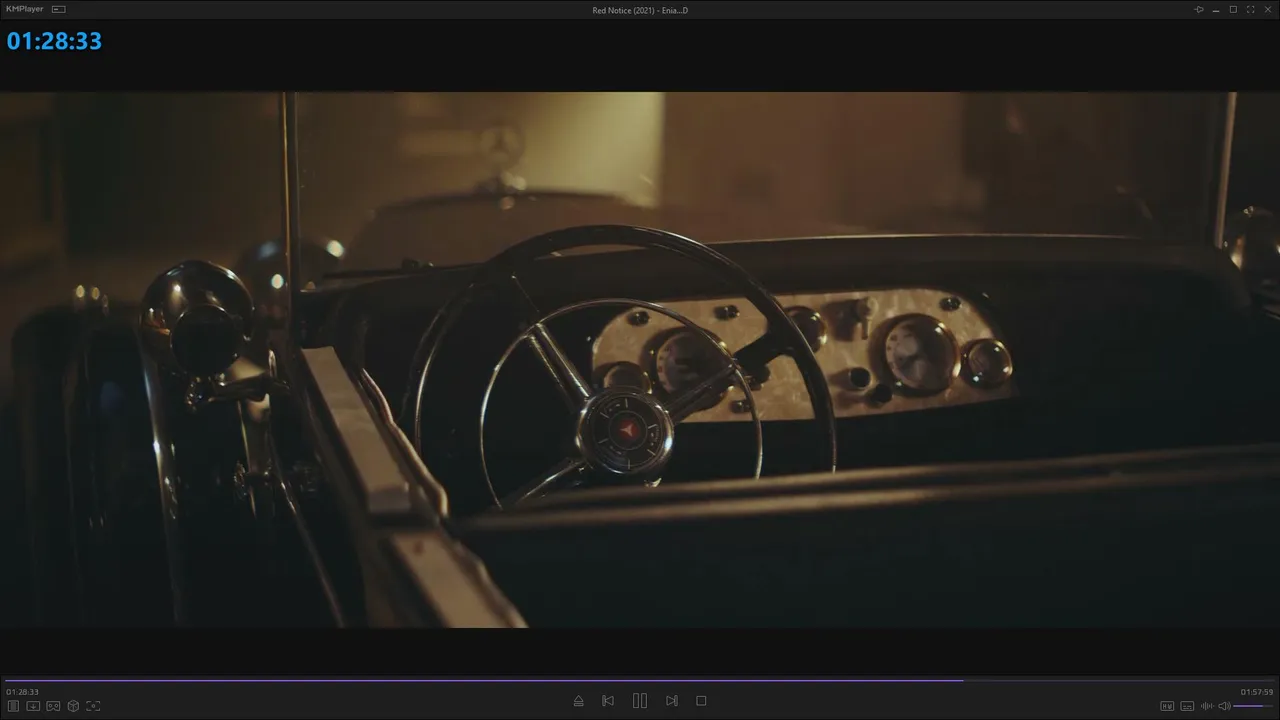This screenshot has width=1280, height=720.
Task: Click the seek bar to jump in the movie
Action: pyautogui.click(x=640, y=680)
